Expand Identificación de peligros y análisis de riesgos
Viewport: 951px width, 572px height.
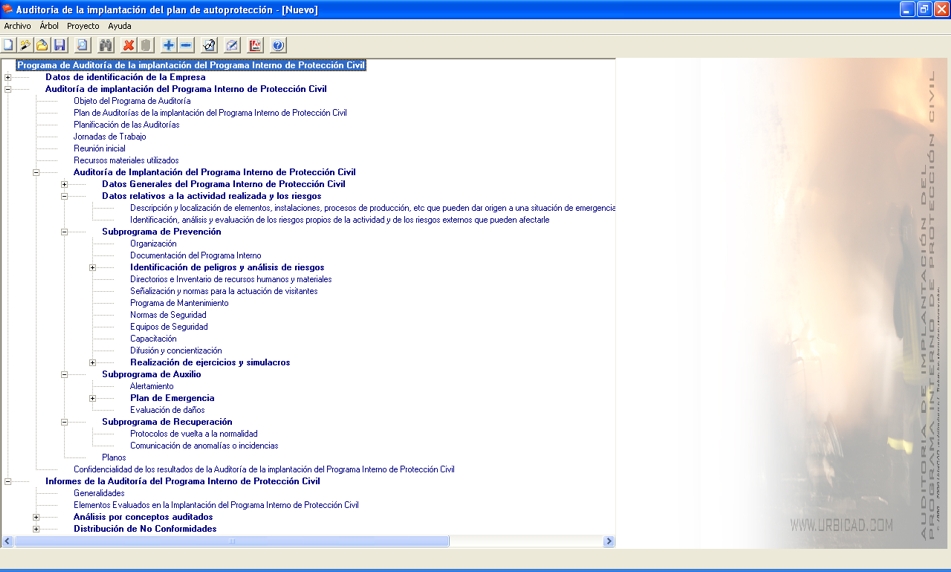click(x=93, y=267)
